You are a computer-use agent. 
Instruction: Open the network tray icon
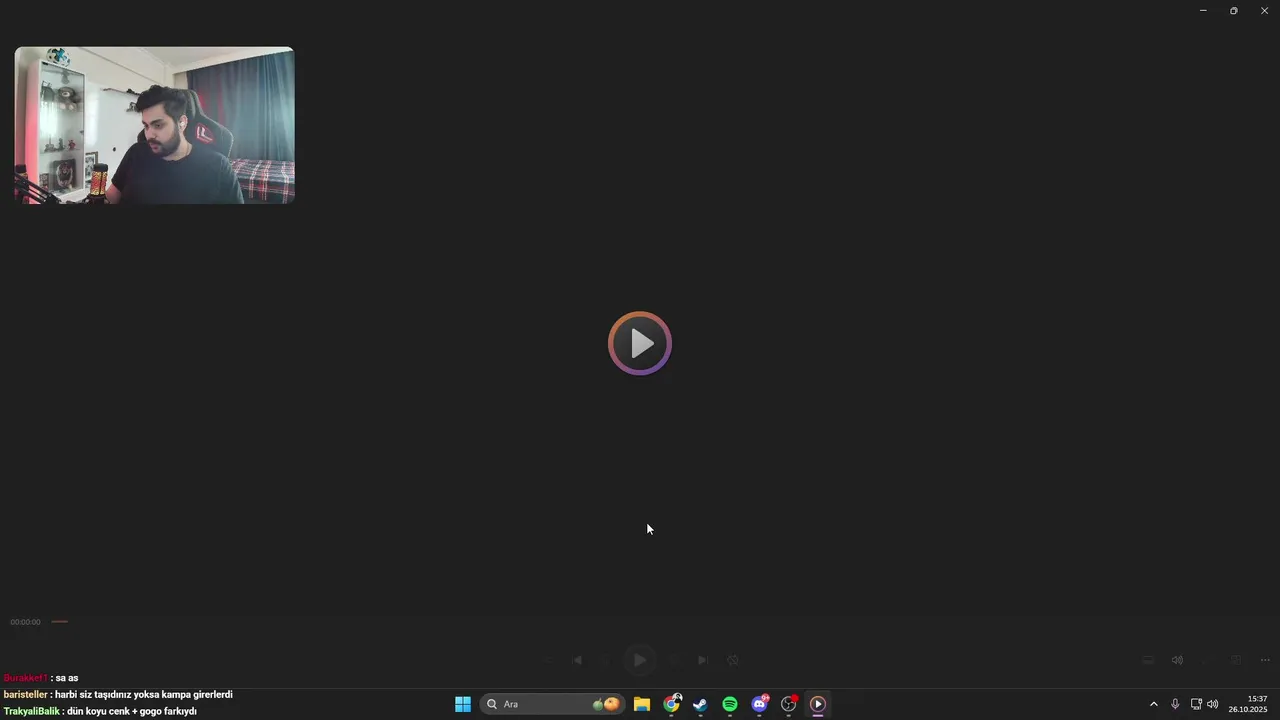point(1196,704)
